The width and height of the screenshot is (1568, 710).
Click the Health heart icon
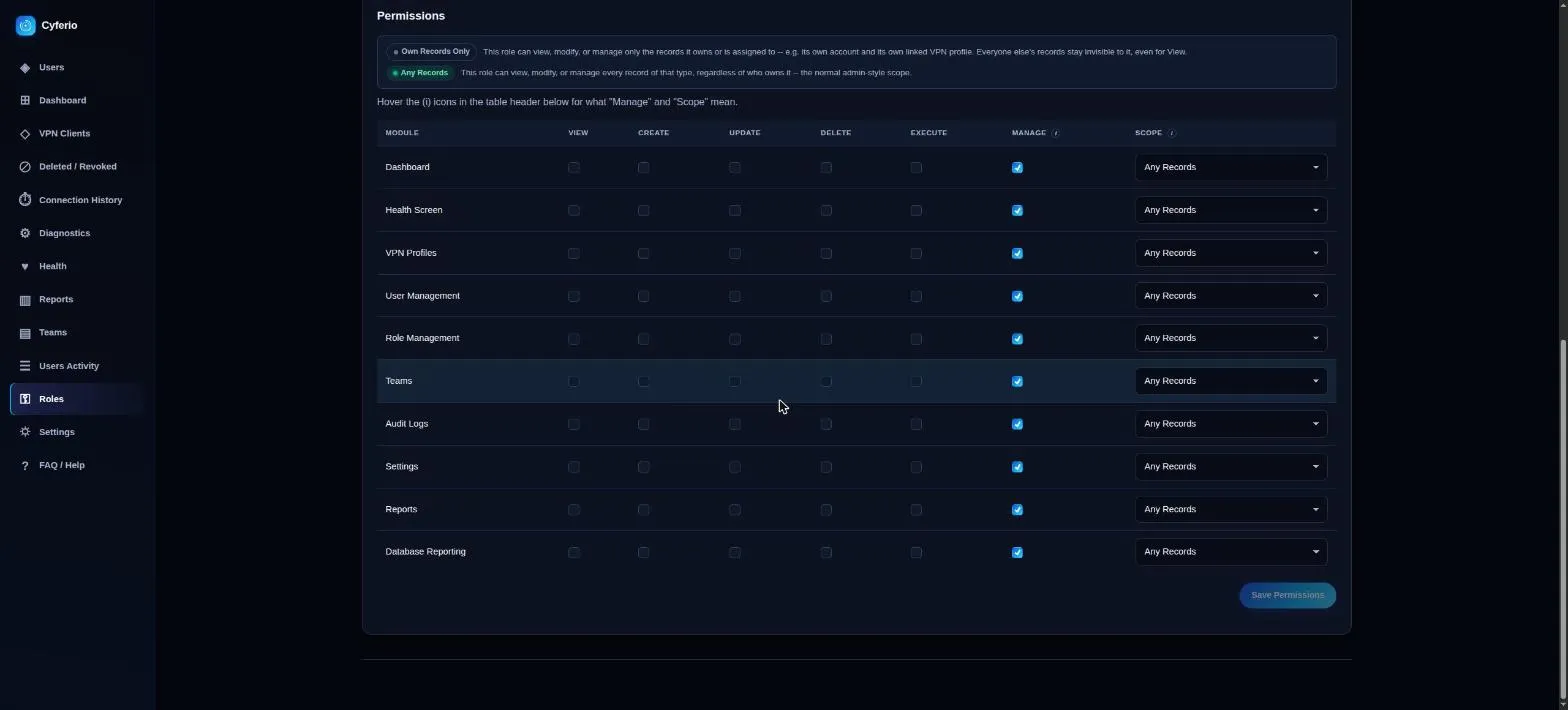pyautogui.click(x=25, y=266)
